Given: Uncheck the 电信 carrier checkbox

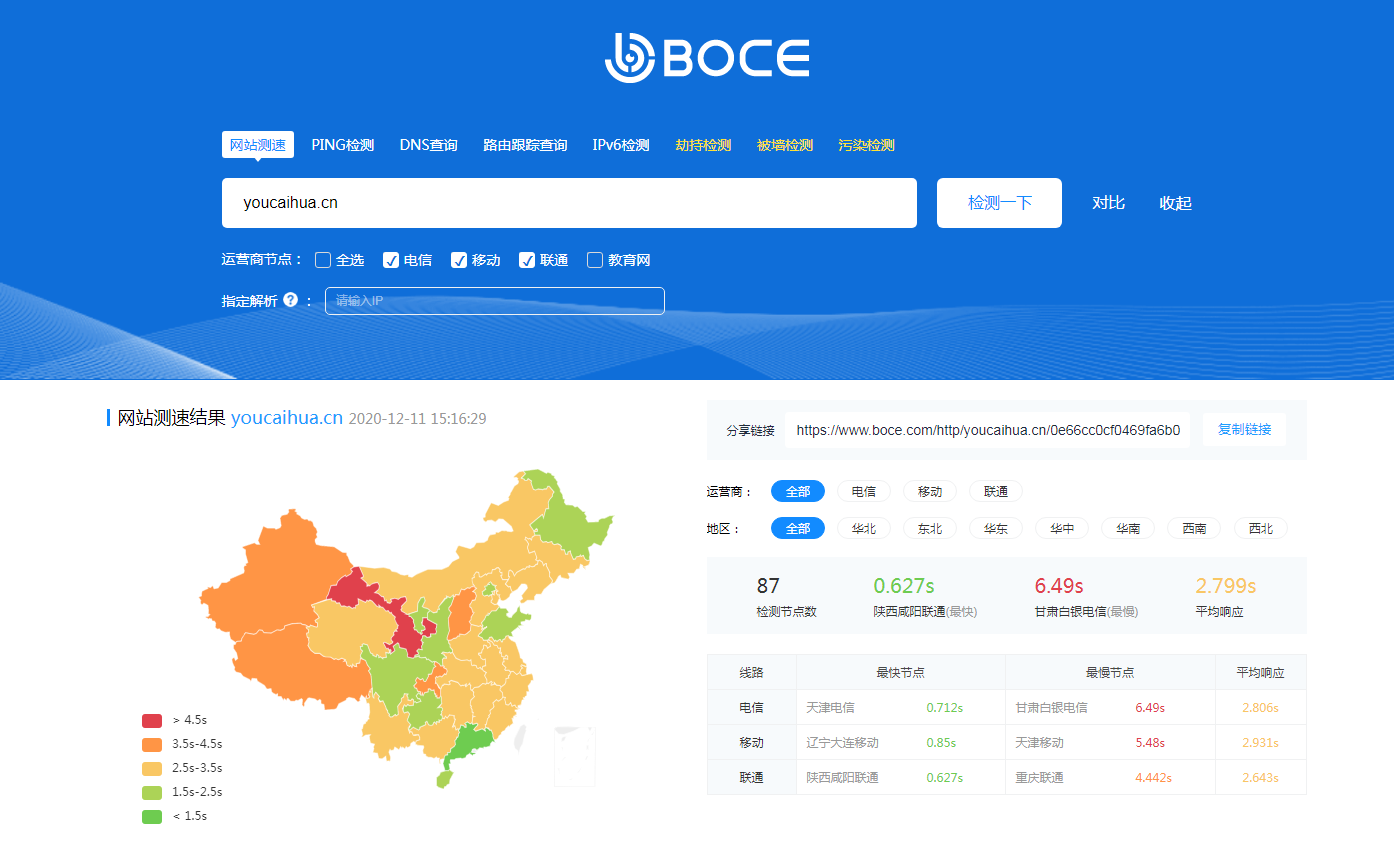Looking at the screenshot, I should pos(391,260).
